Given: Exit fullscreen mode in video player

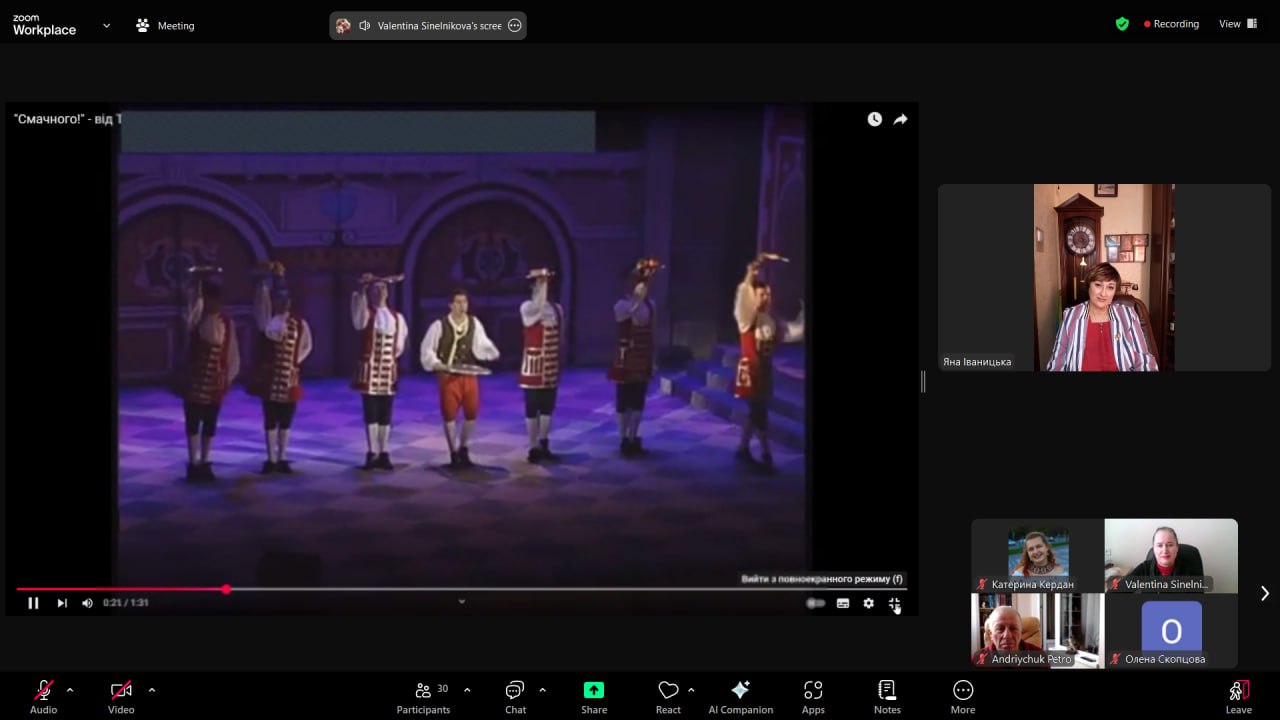Looking at the screenshot, I should tap(894, 603).
